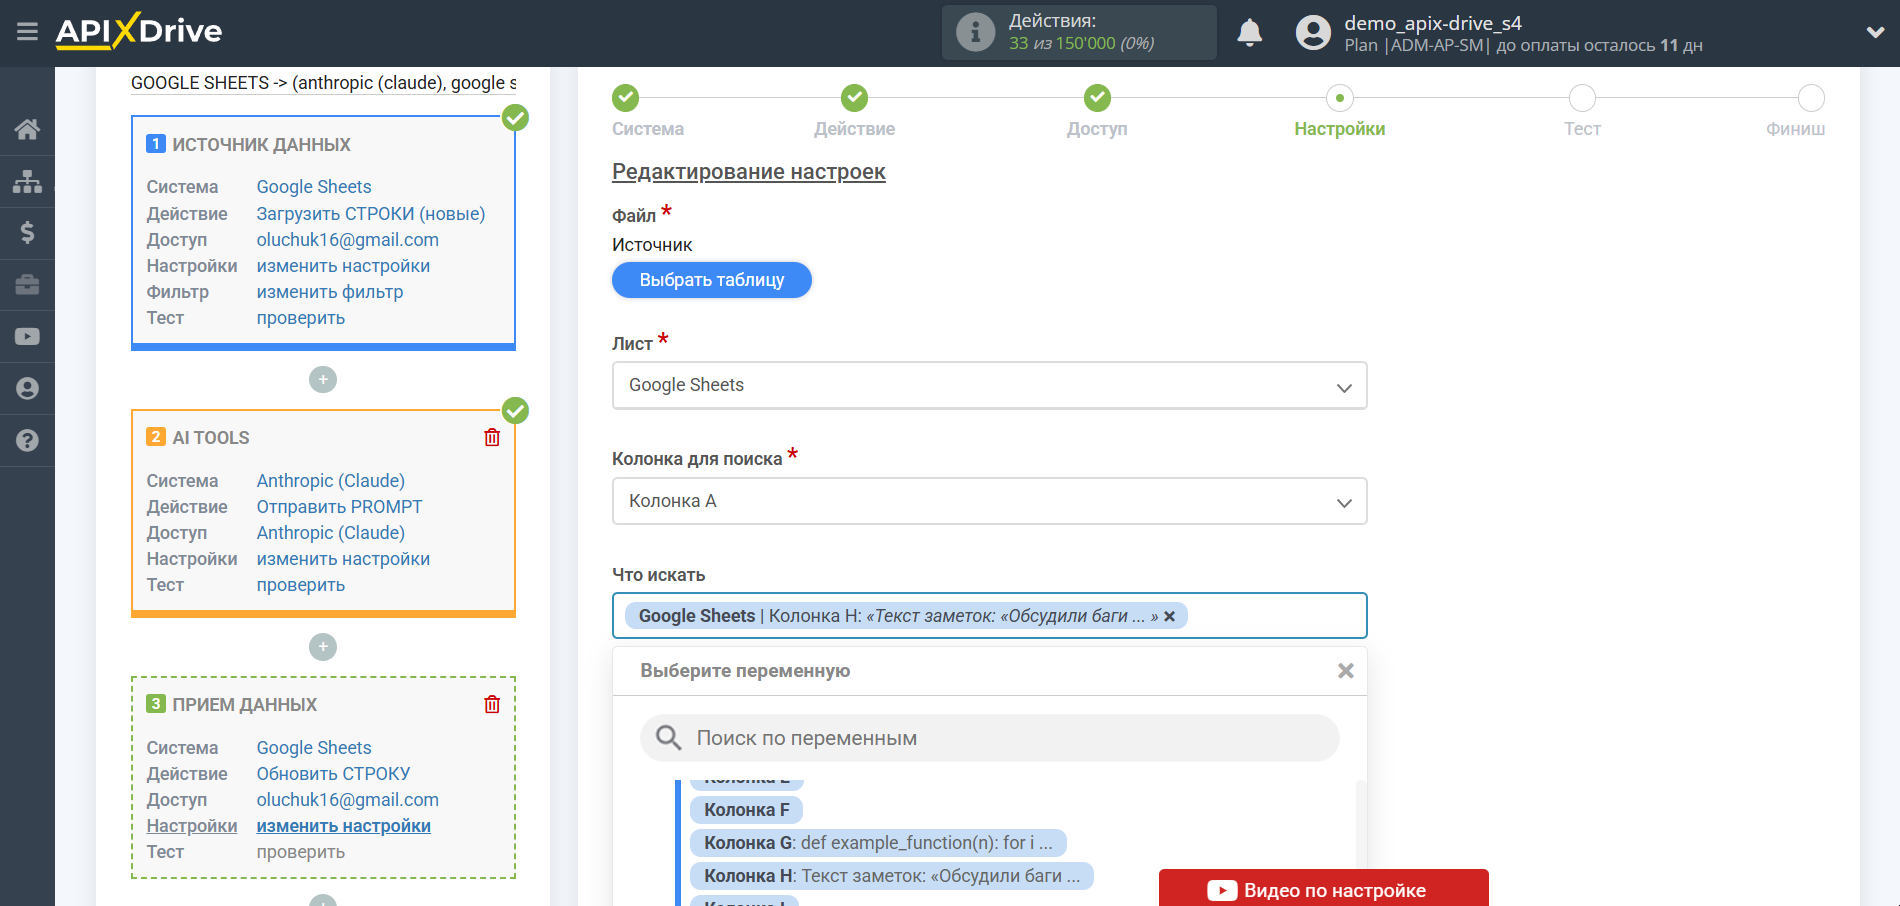1900x906 pixels.
Task: Delete the data receiver block
Action: [492, 705]
